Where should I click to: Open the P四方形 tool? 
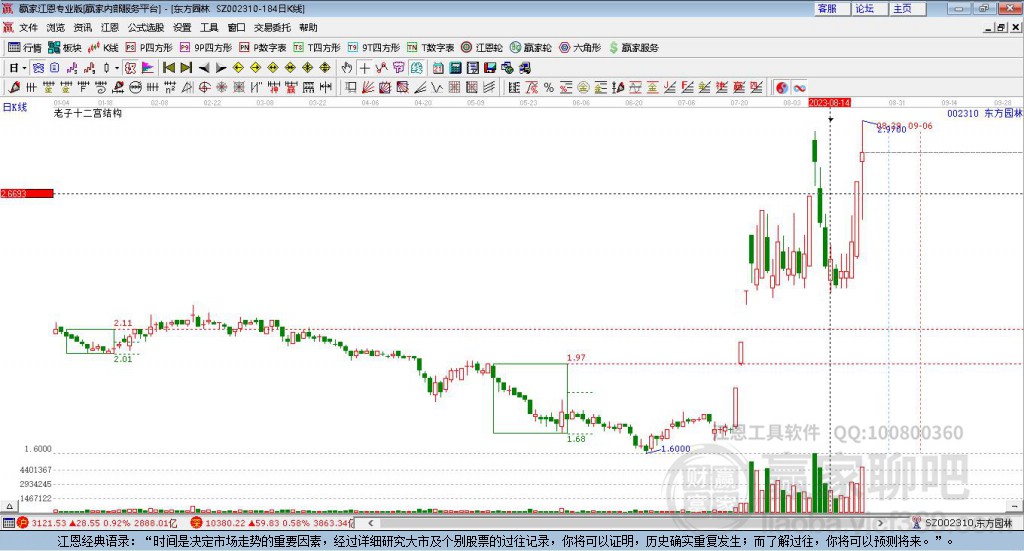pos(149,48)
